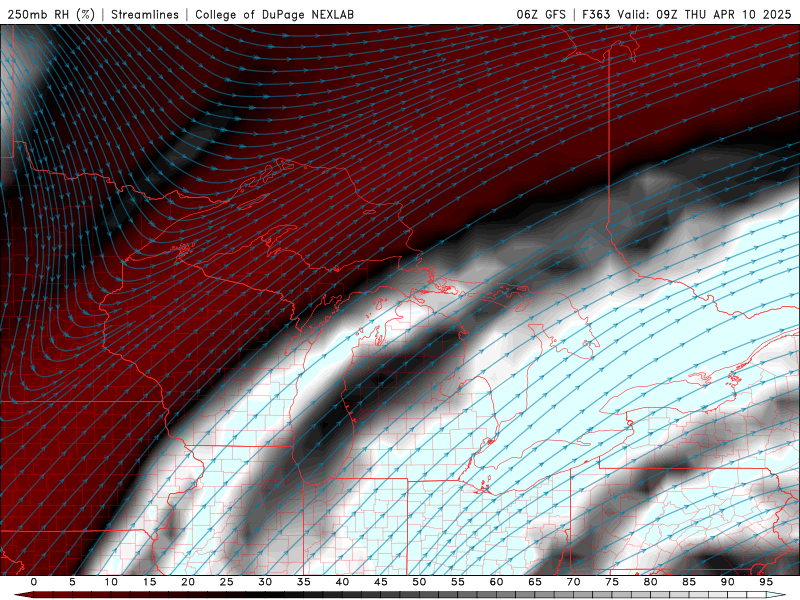Select the '10' label on the color scale
Viewport: 800px width, 600px height.
111,582
